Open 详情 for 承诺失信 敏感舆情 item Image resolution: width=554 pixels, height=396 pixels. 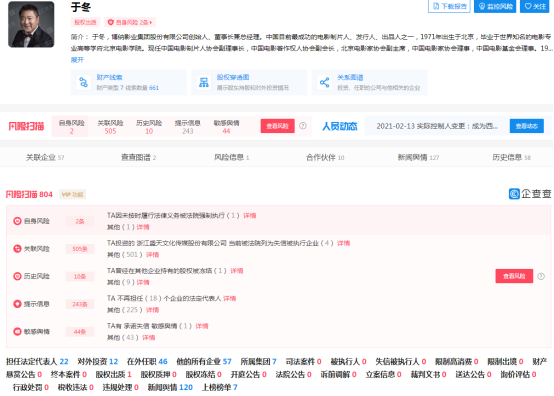pos(202,326)
